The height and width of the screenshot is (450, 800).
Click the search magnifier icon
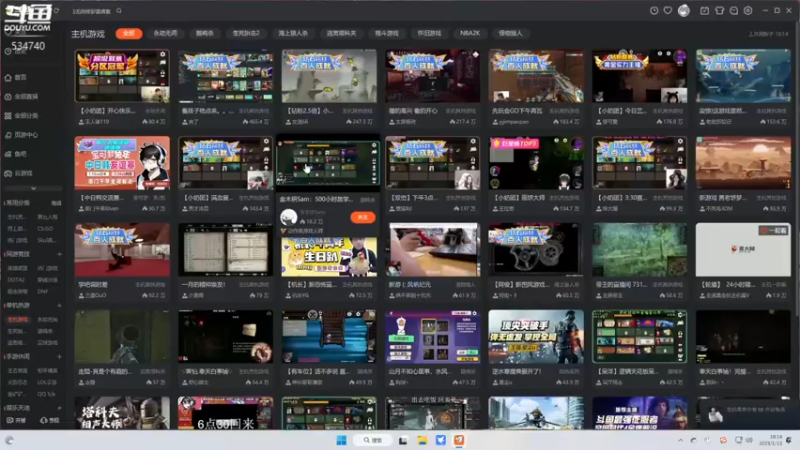click(119, 11)
